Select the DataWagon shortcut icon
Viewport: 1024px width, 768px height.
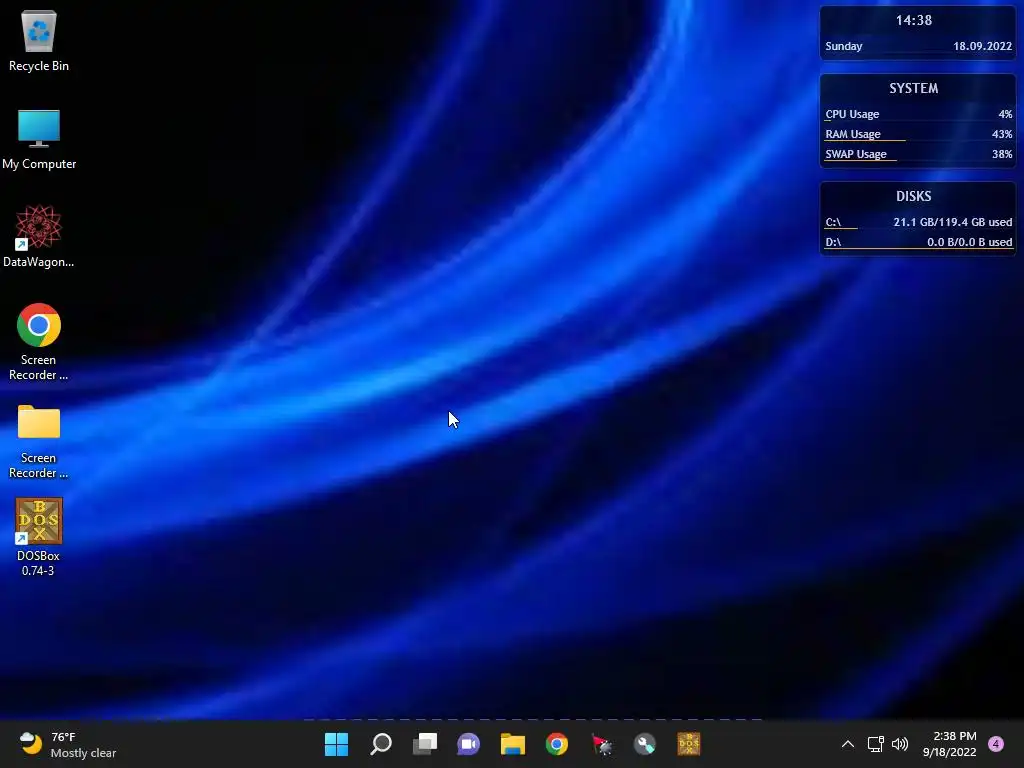point(39,236)
